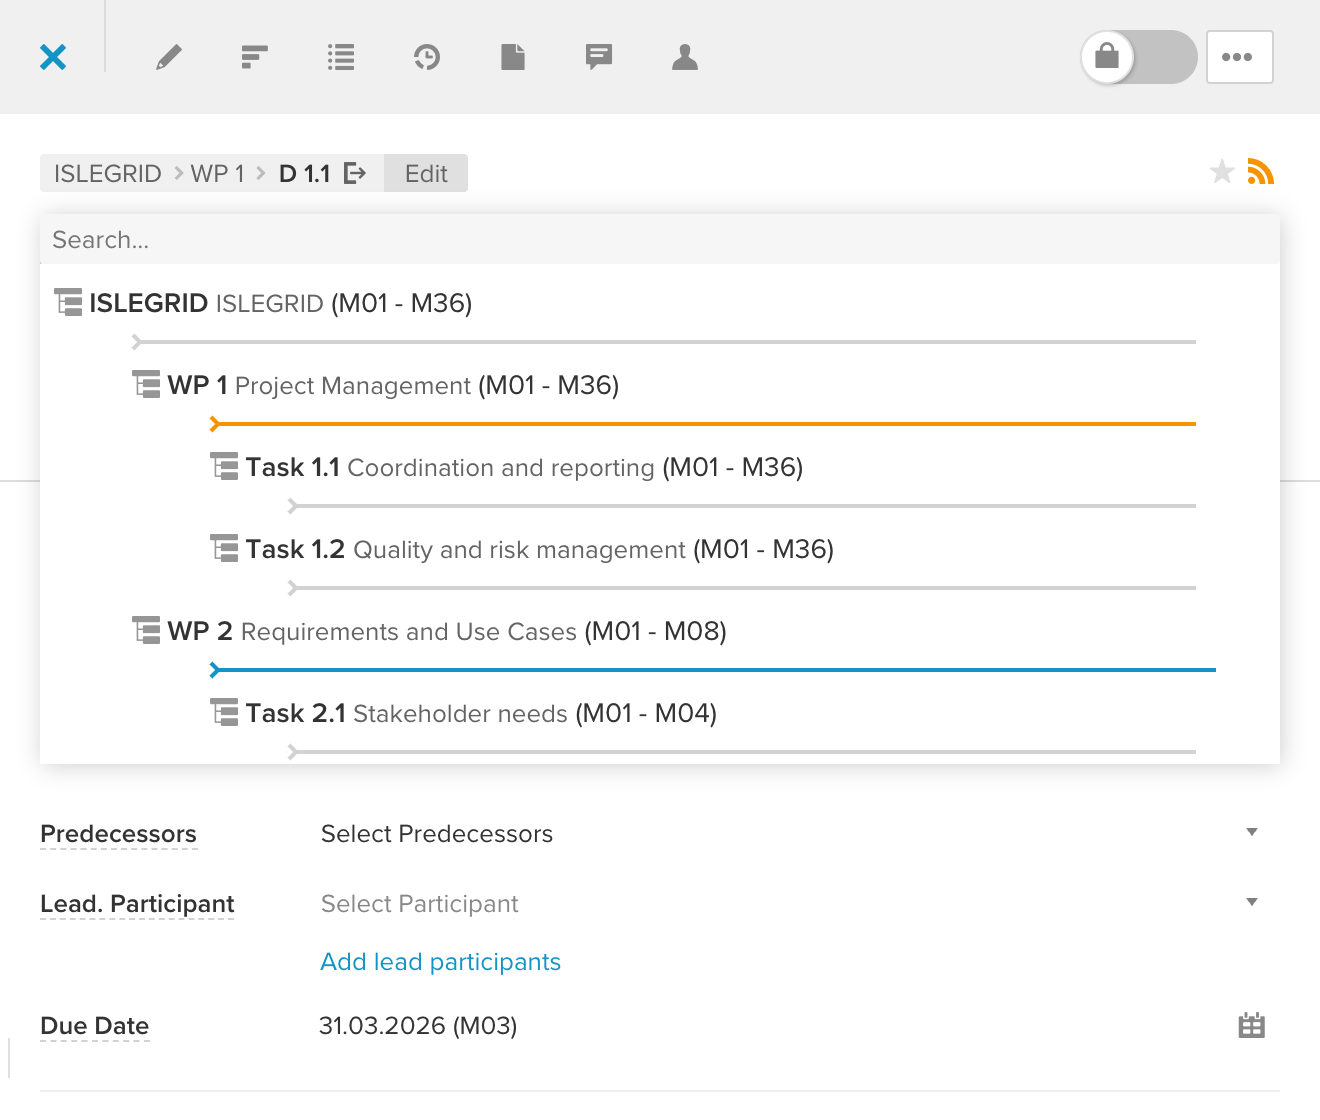This screenshot has height=1120, width=1320.
Task: Open the Gantt bars view icon
Action: click(x=255, y=57)
